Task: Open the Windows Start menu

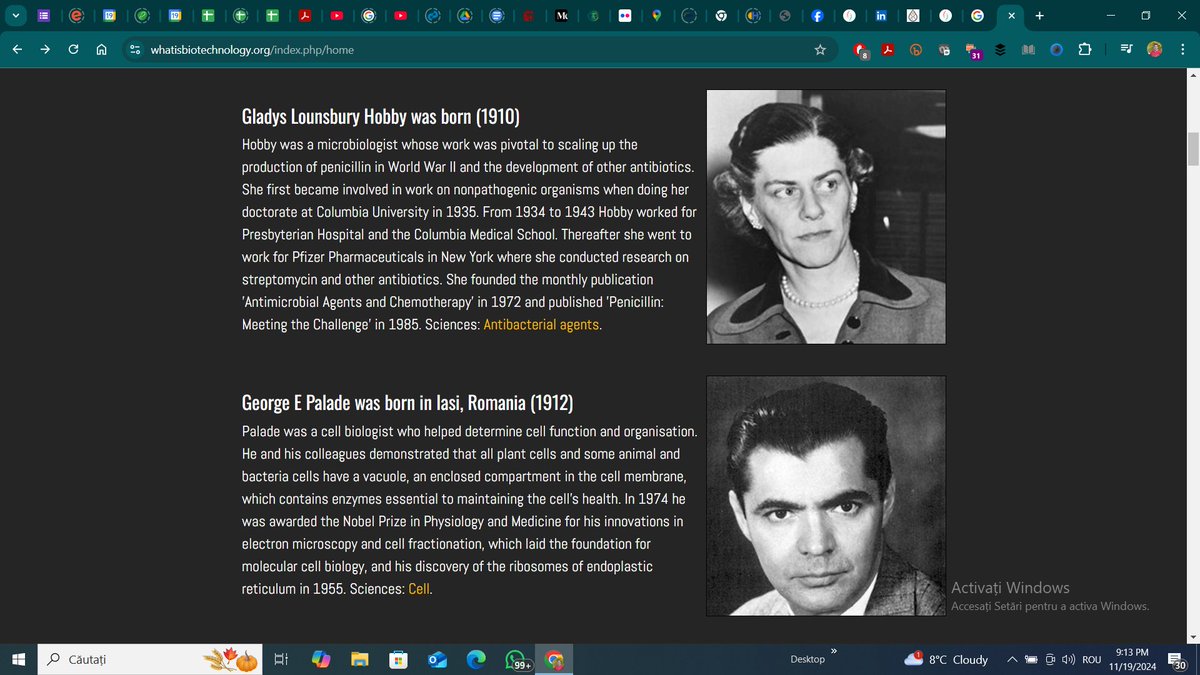Action: (18, 659)
